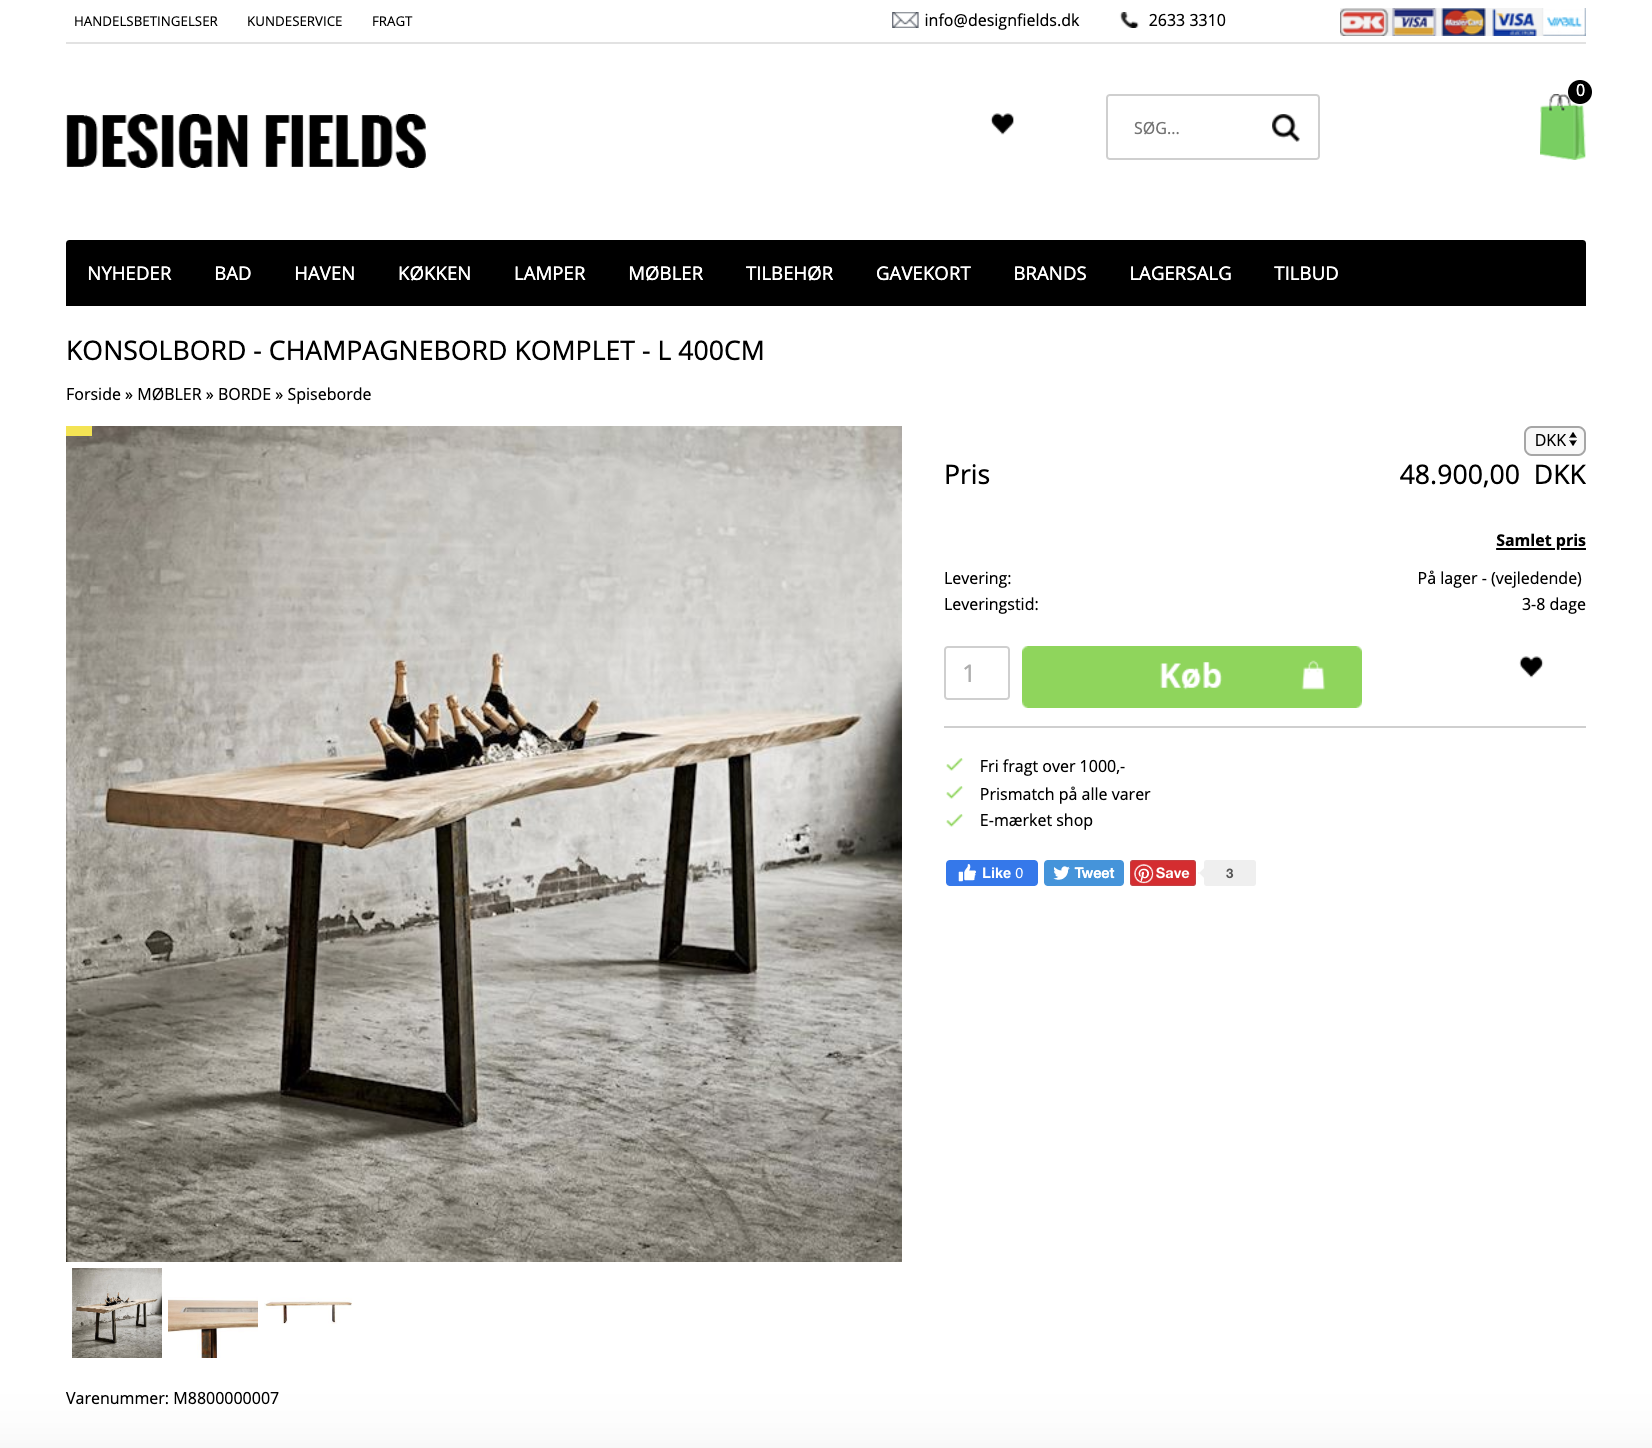Click the envelope email icon
Image resolution: width=1652 pixels, height=1448 pixels.
(x=905, y=20)
